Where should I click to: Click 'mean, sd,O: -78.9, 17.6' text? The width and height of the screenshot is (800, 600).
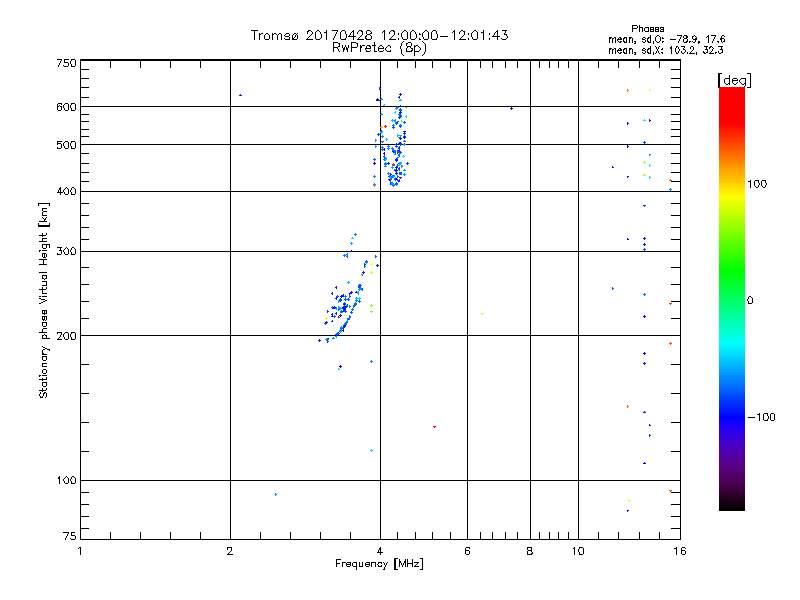(x=666, y=39)
